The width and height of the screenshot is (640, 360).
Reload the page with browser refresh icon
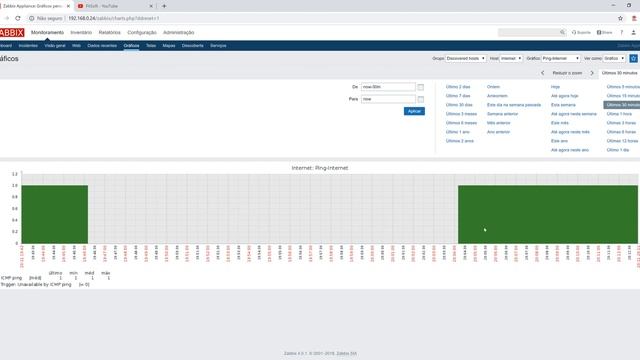18,18
